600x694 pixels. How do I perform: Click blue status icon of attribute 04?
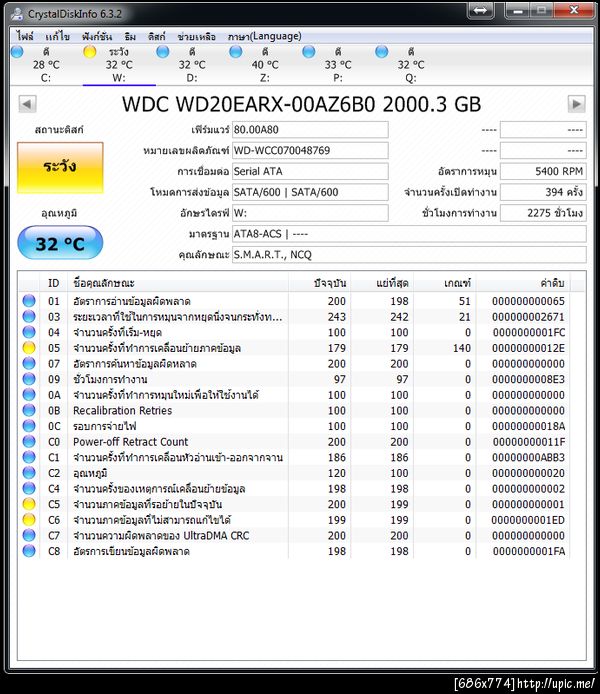click(29, 332)
